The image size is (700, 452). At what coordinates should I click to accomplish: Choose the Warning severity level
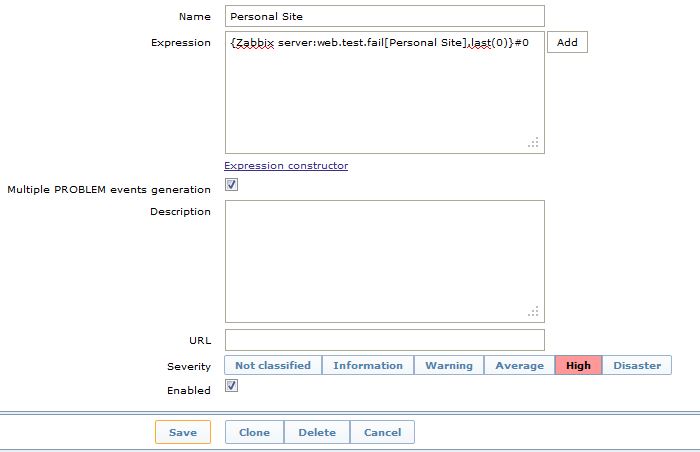449,366
